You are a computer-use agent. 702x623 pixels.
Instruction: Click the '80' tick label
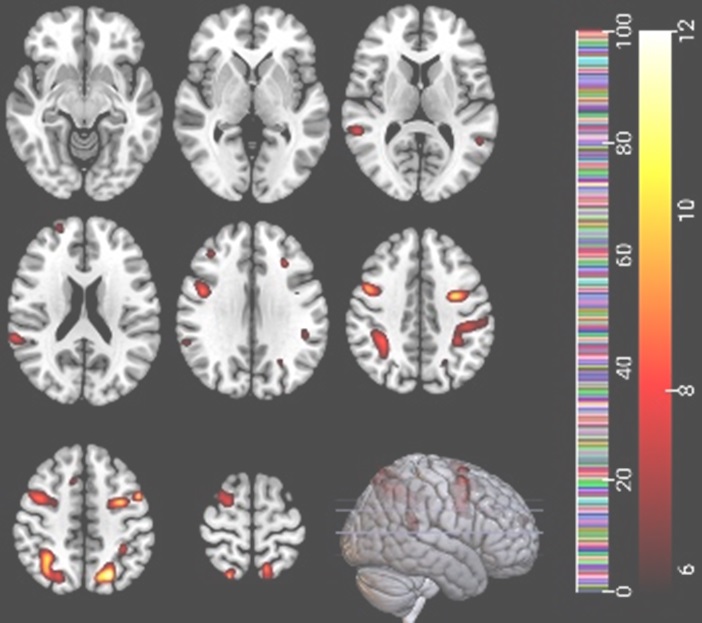pyautogui.click(x=624, y=143)
